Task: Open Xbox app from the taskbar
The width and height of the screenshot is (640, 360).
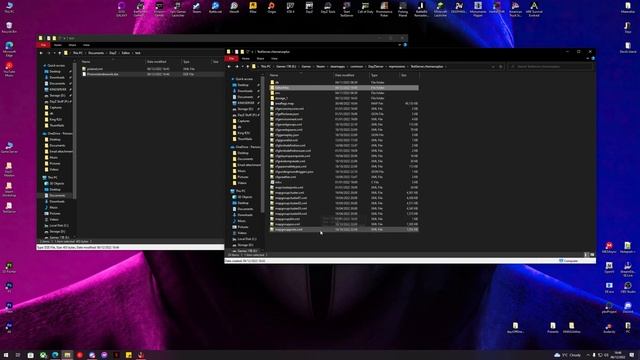Action: 43,355
